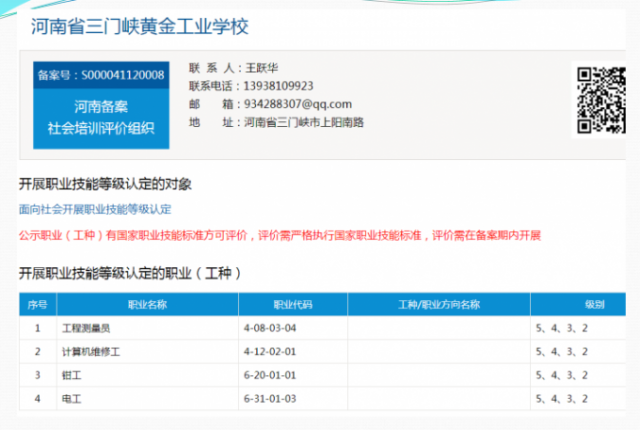Click heading 开展职业技能等级认定的职业（工种）

tap(130, 273)
